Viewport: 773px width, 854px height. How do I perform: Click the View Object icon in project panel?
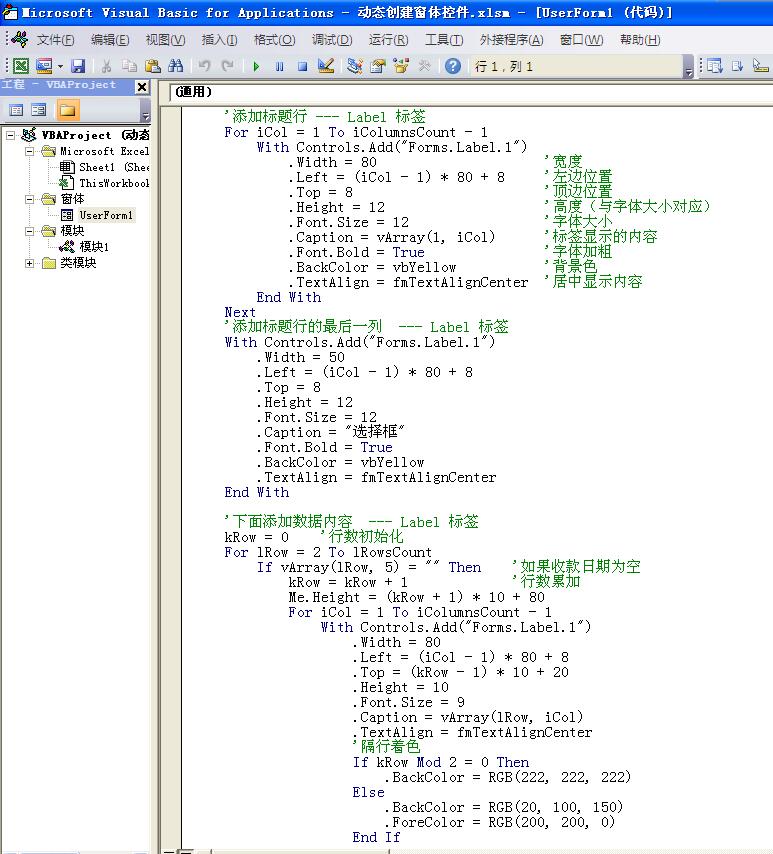pos(39,110)
